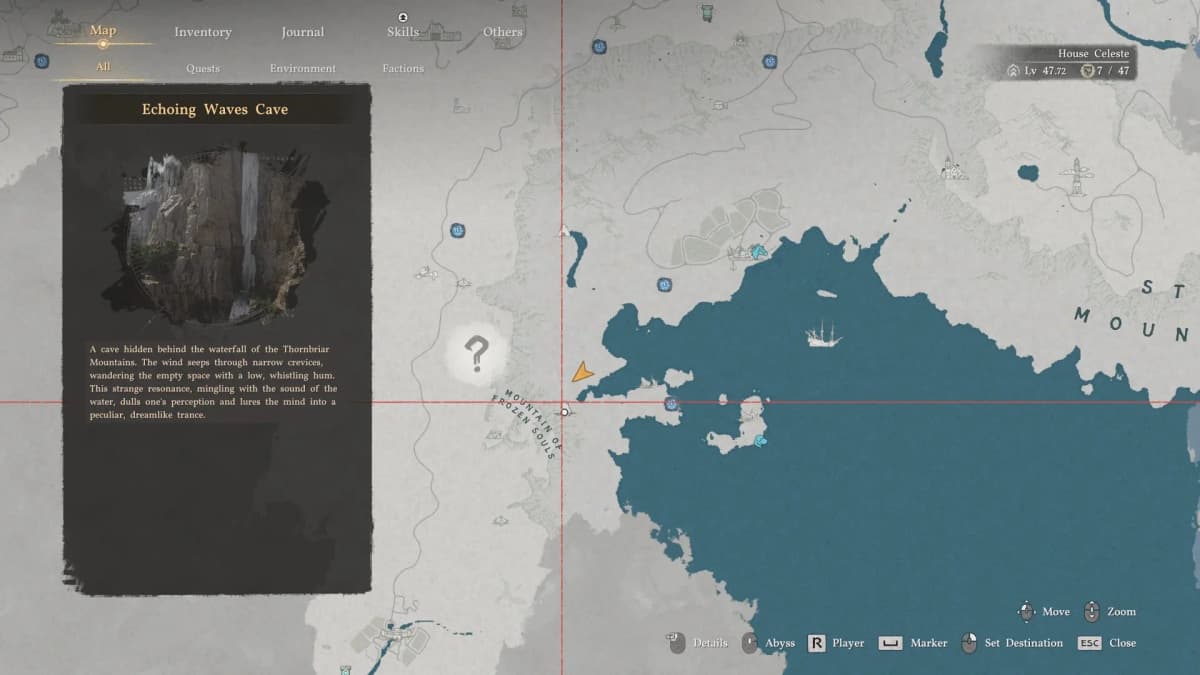Switch to the Journal tab
Viewport: 1200px width, 675px height.
302,32
